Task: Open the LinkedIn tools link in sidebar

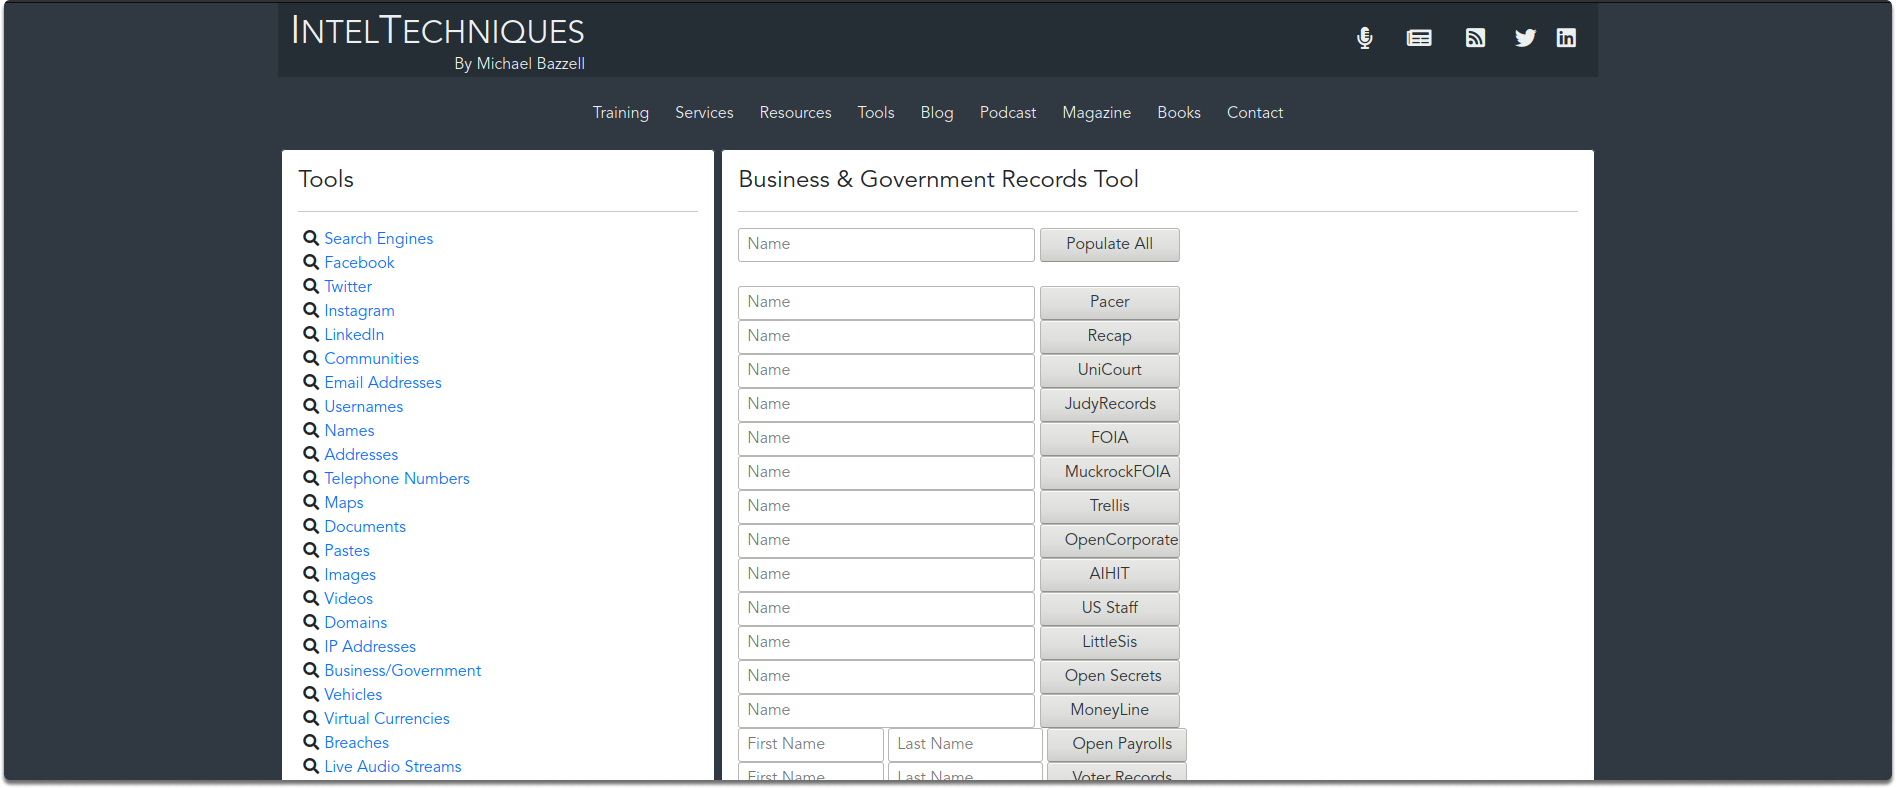Action: coord(354,334)
